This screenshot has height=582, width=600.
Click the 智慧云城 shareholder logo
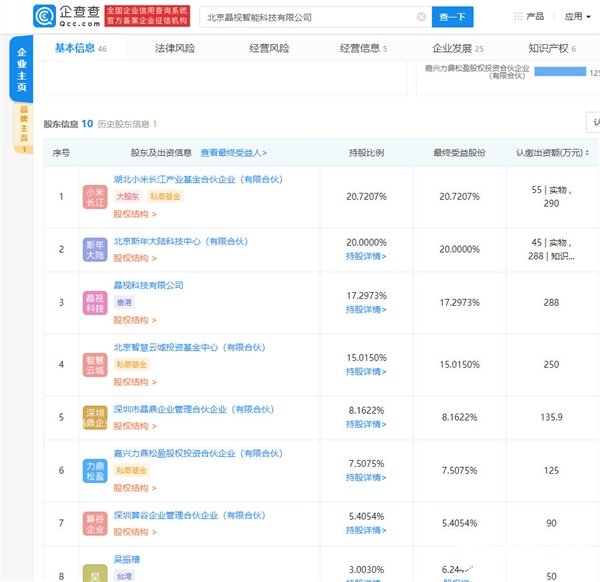95,365
